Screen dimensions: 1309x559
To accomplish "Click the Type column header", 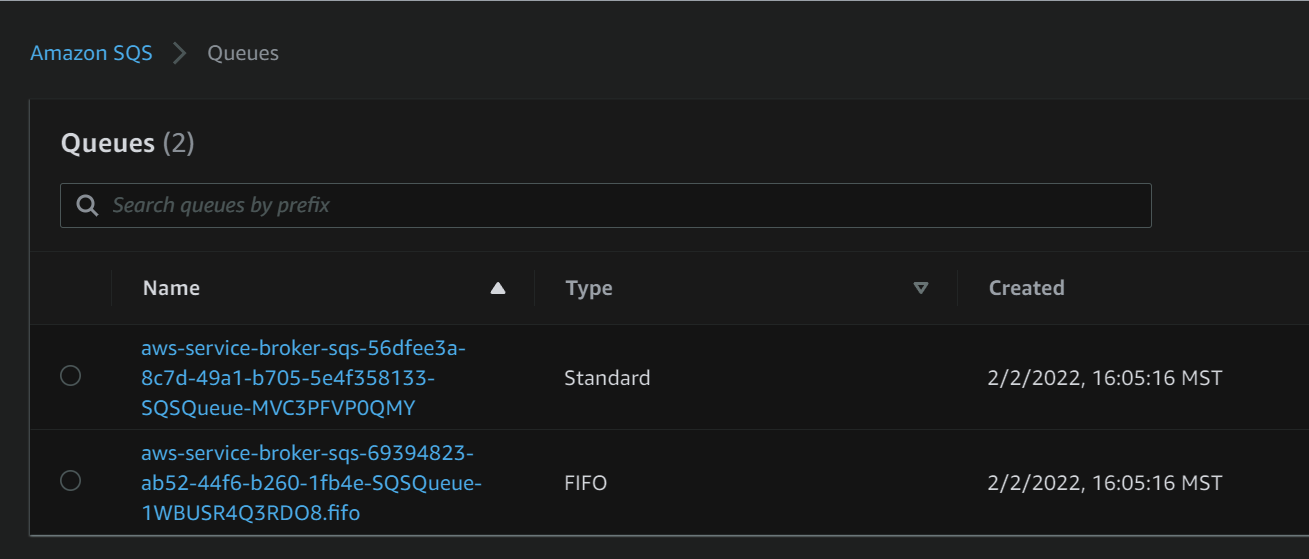I will (x=589, y=288).
